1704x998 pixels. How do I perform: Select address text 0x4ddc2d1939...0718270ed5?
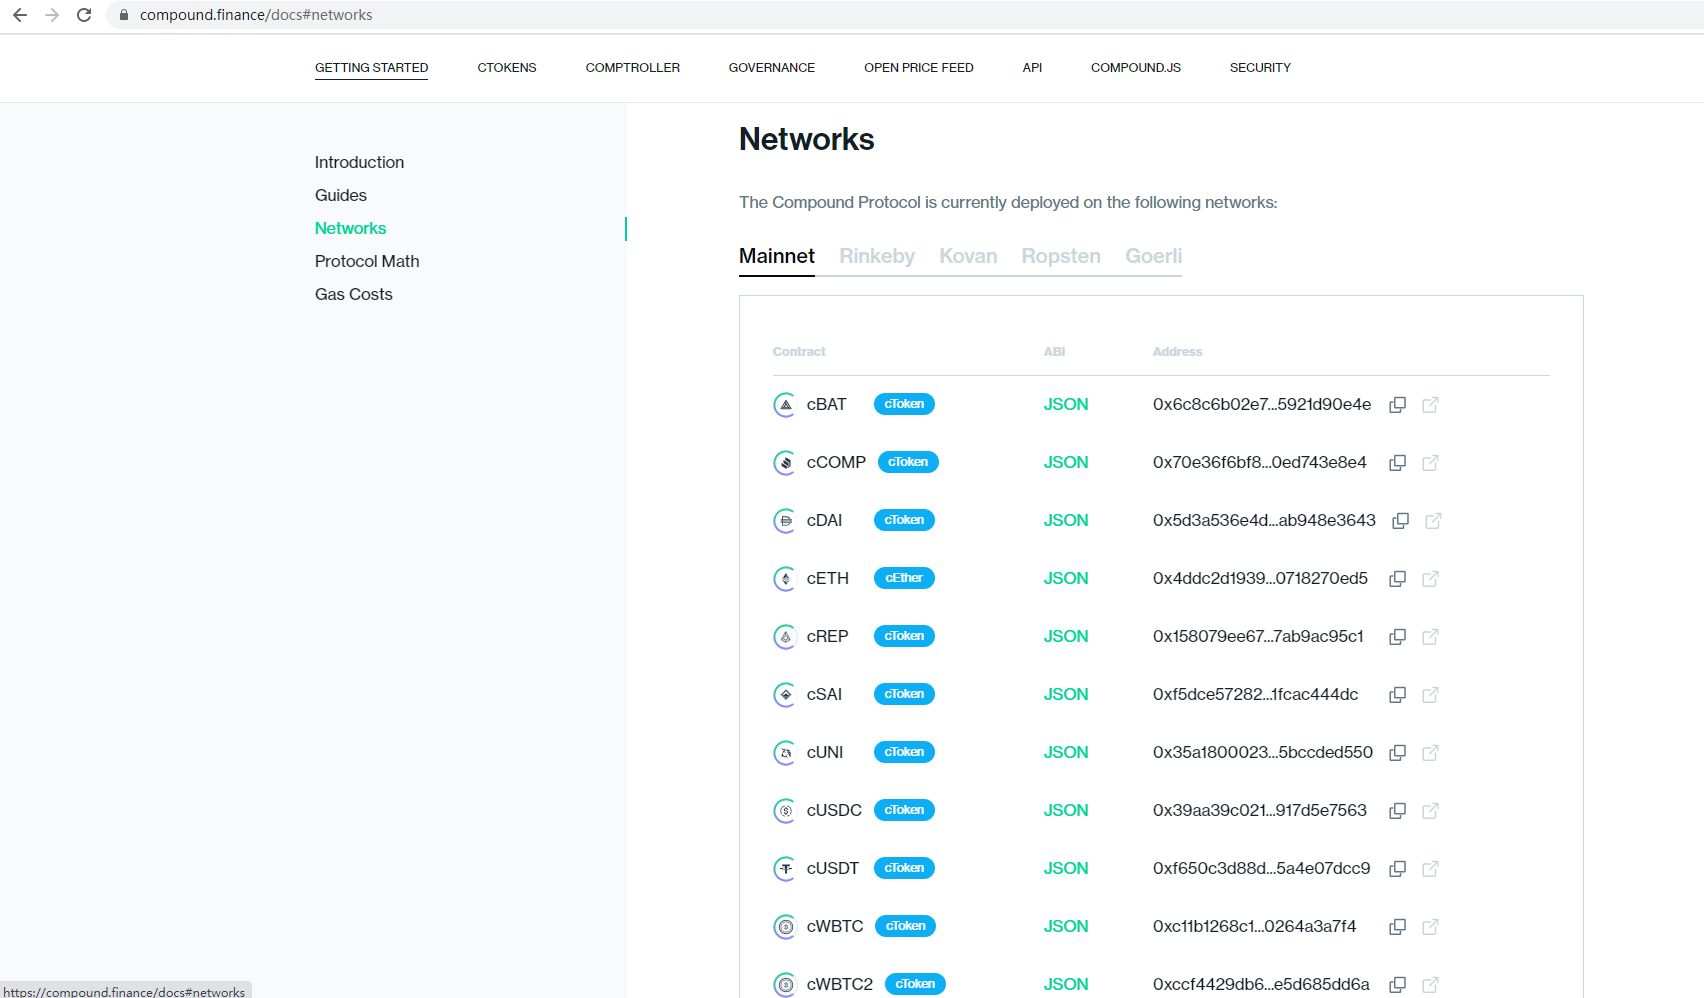(x=1260, y=579)
